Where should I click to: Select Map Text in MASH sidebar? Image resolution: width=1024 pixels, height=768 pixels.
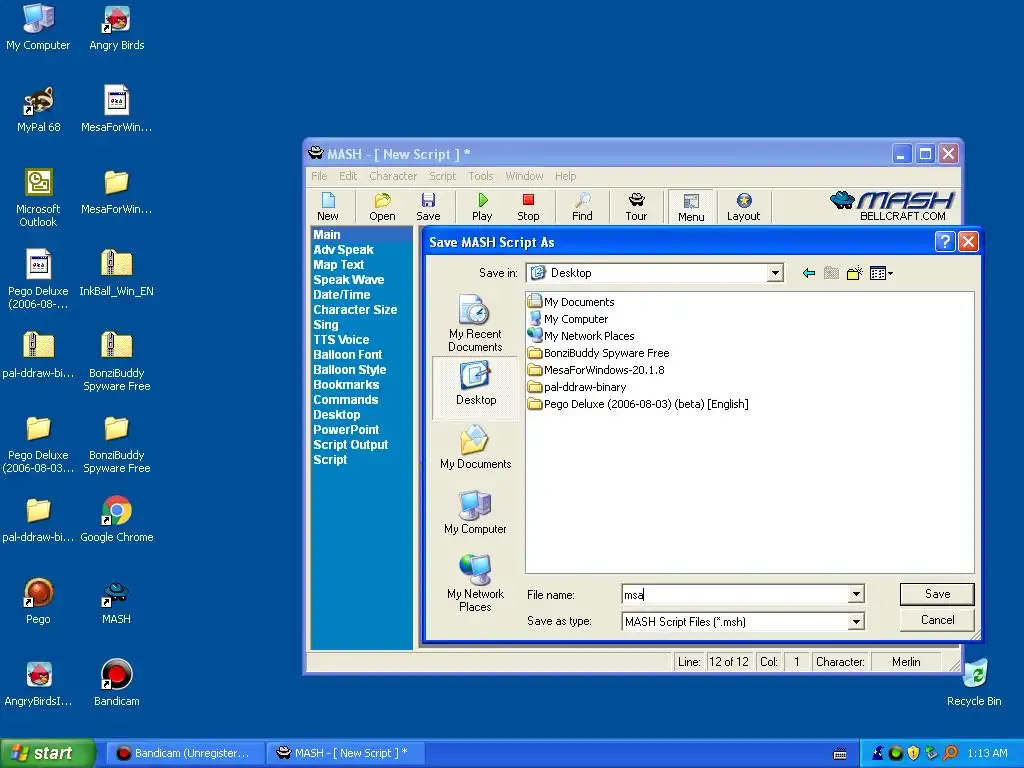coord(338,264)
